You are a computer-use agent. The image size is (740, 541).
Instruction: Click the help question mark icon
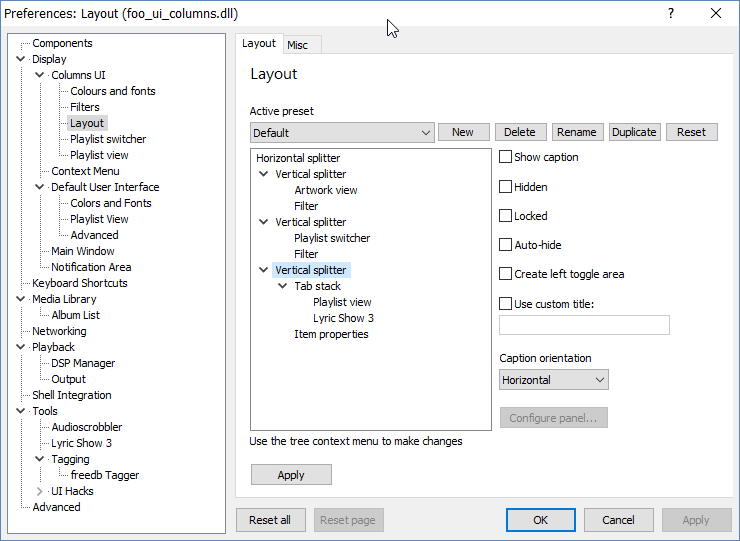pos(670,14)
